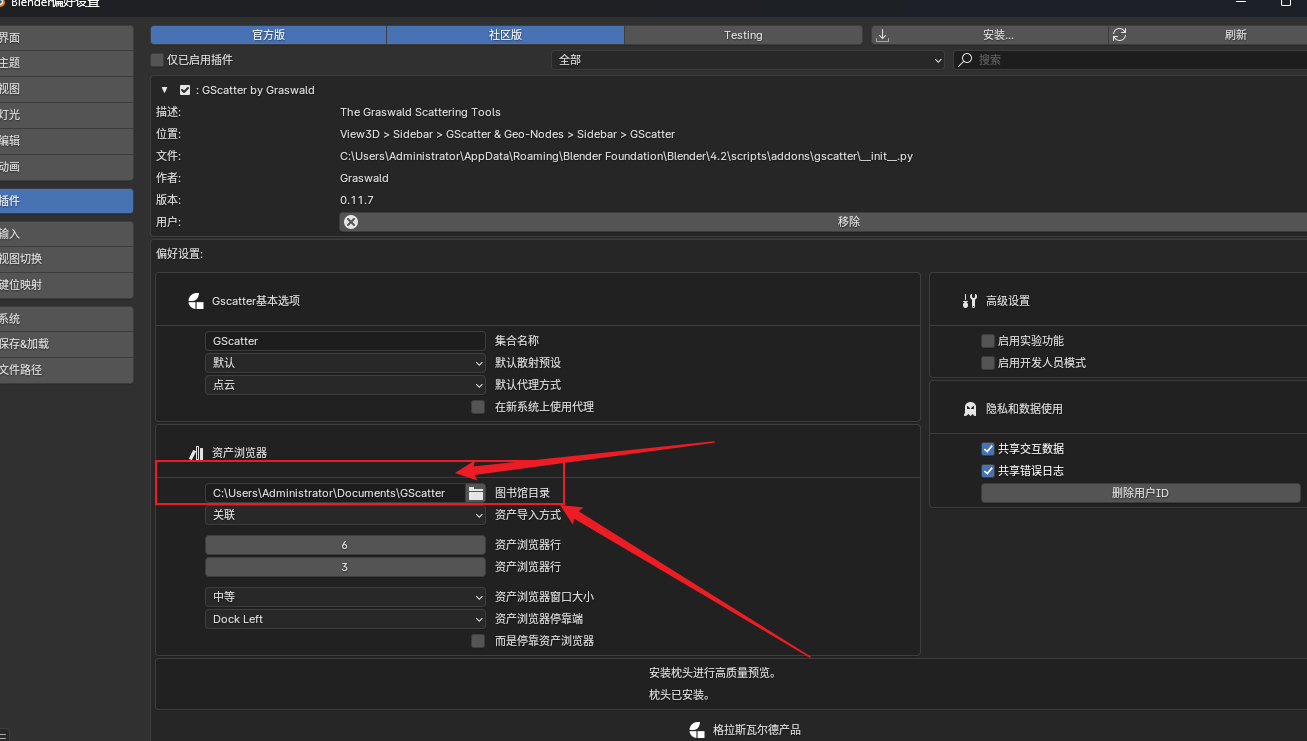Click the text "安装枕头进行高质量预览。"
Image resolution: width=1307 pixels, height=741 pixels.
[713, 673]
